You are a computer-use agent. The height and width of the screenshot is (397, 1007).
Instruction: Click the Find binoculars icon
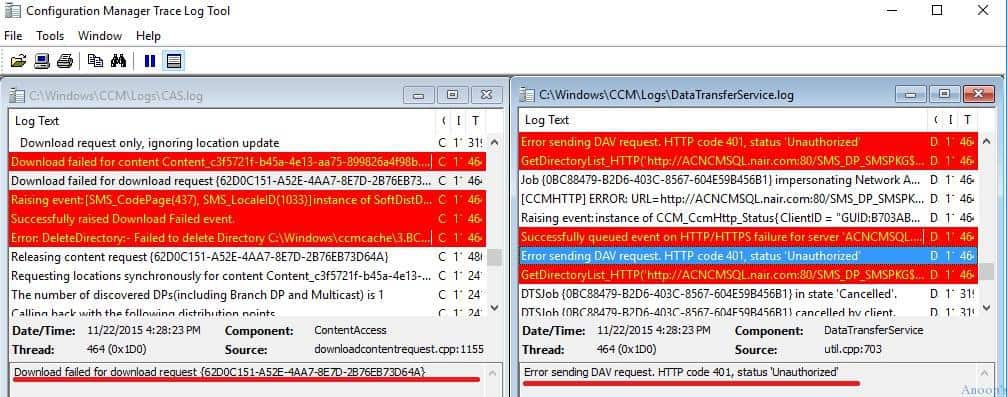[118, 61]
